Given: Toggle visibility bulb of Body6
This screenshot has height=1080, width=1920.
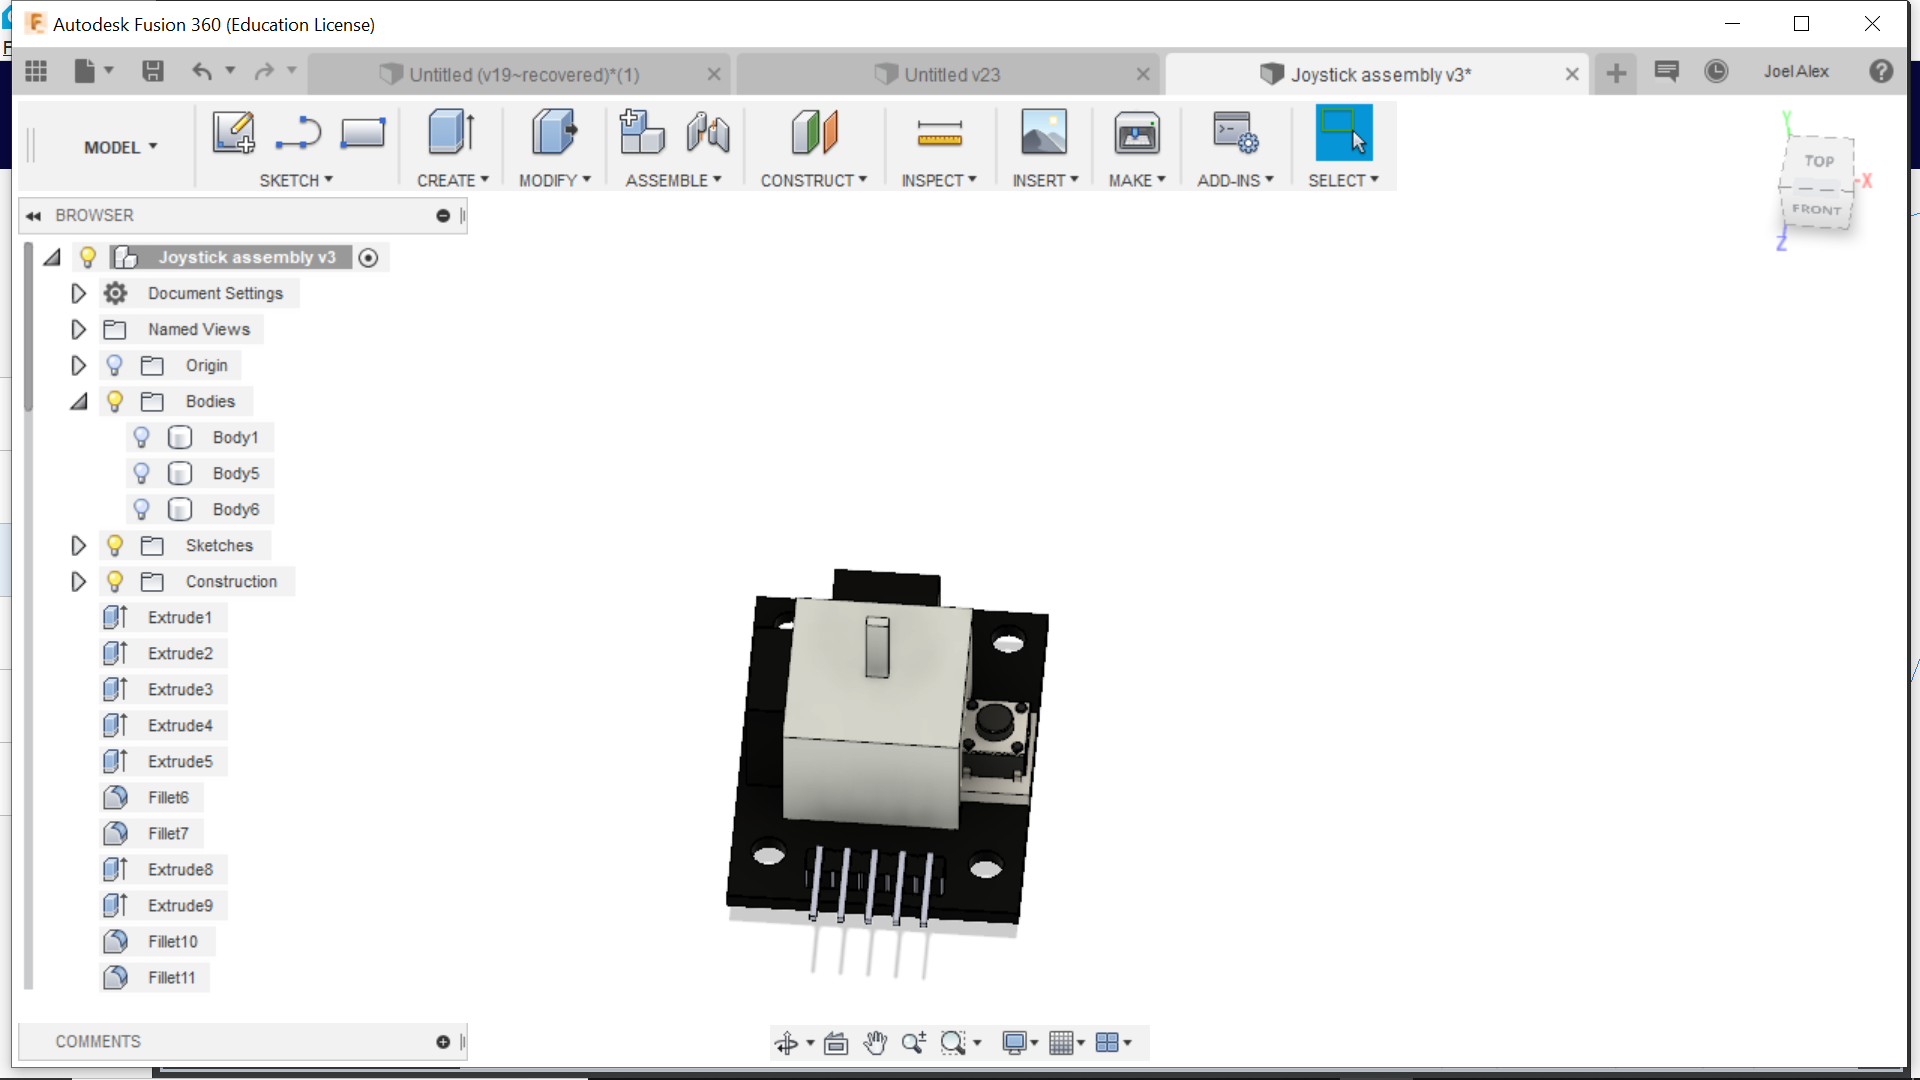Looking at the screenshot, I should click(141, 509).
